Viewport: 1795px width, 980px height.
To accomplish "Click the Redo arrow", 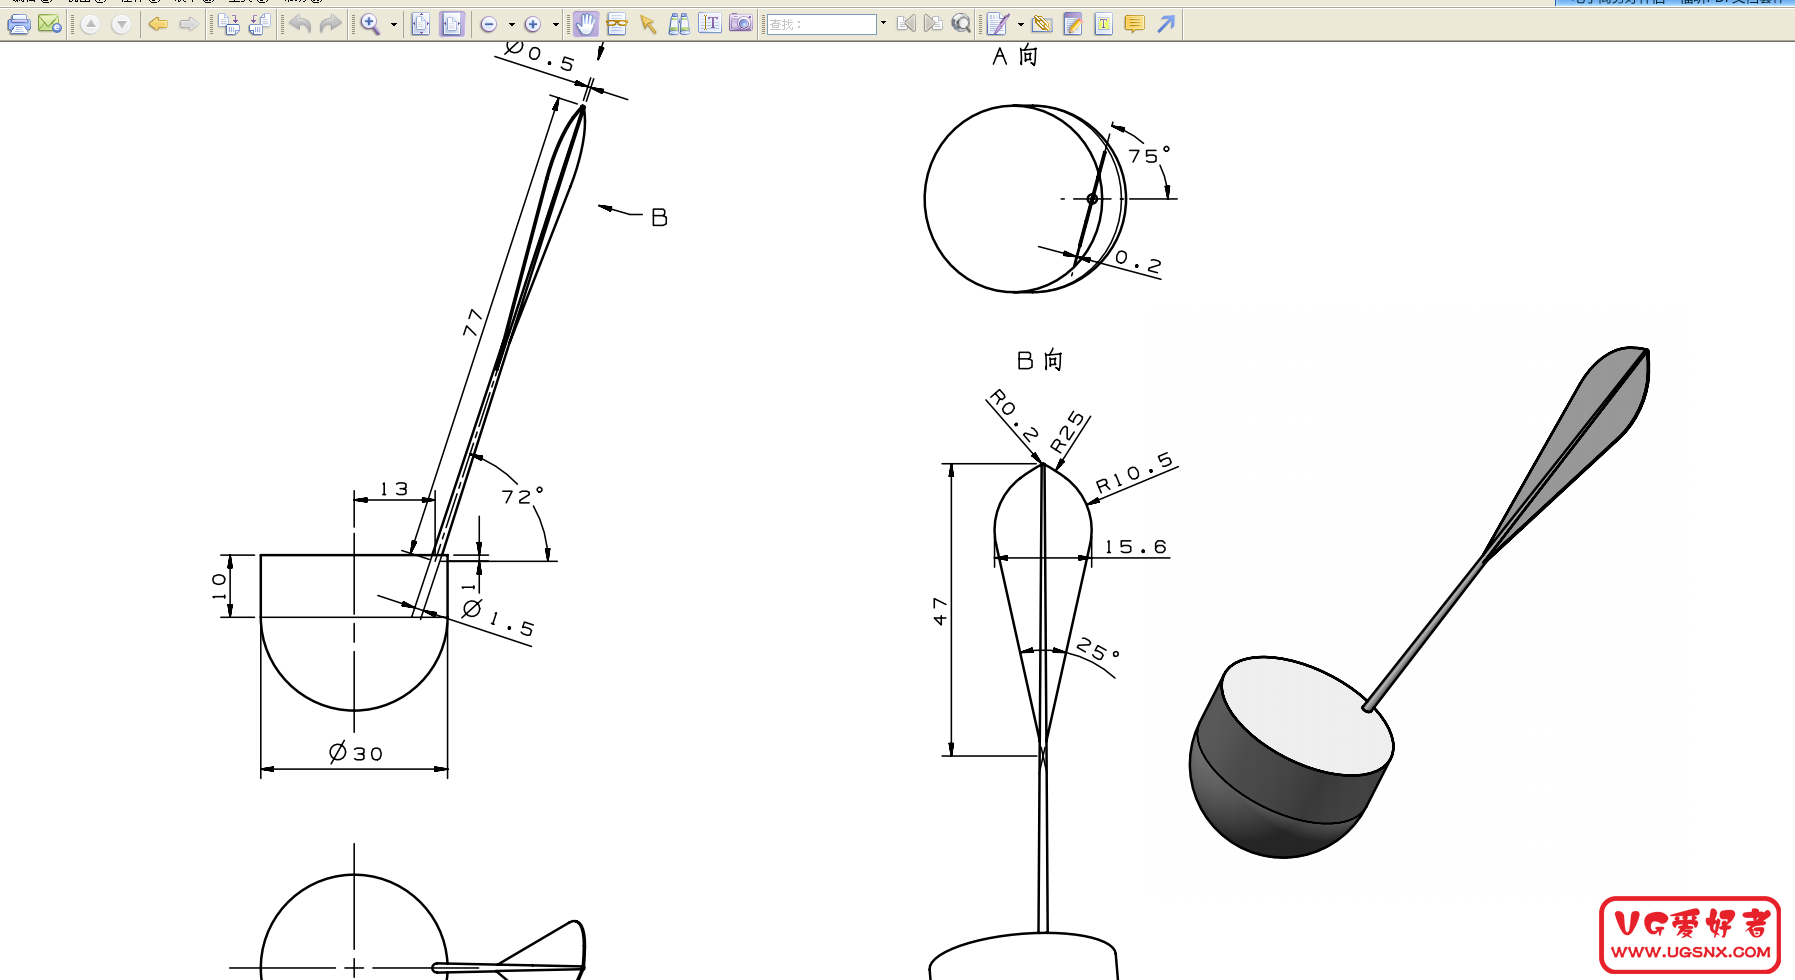I will coord(331,24).
